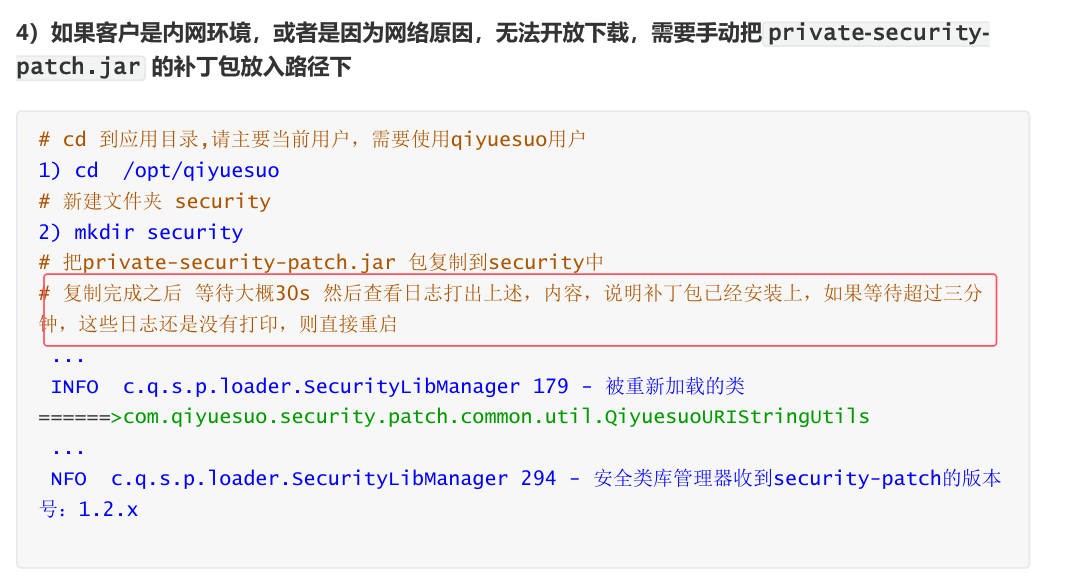Click the "30s" text in red box
Screen dimensions: 1084x587
tap(294, 293)
